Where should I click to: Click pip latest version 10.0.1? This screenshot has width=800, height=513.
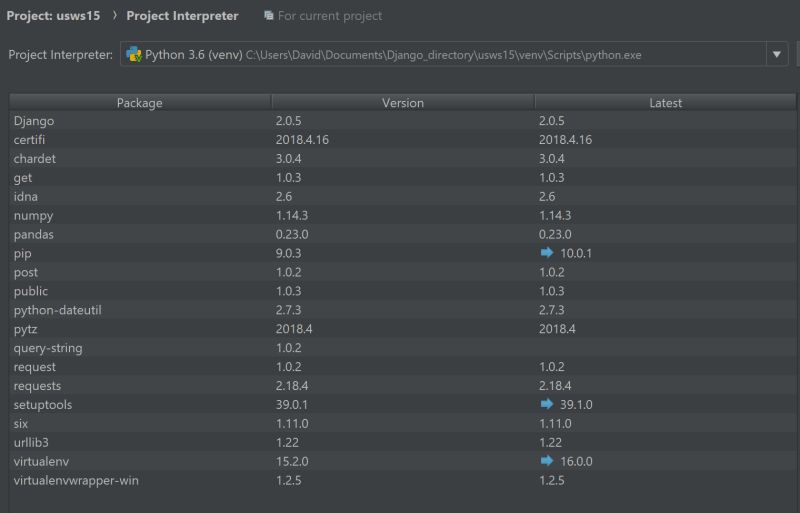click(x=576, y=253)
